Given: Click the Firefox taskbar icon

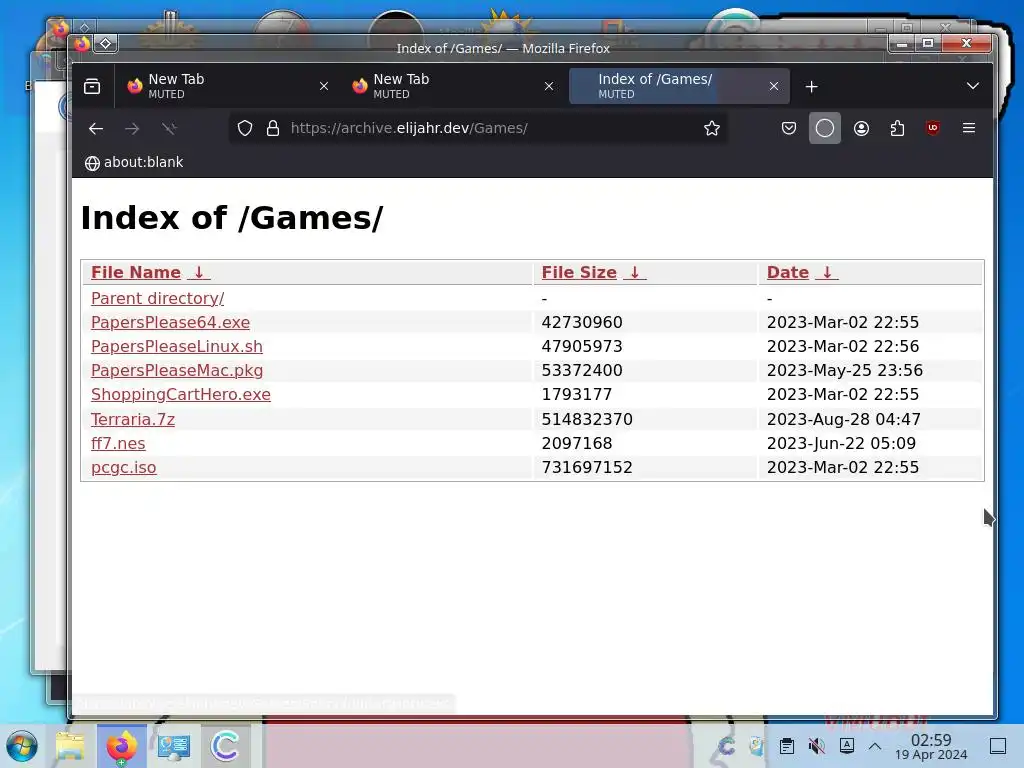Looking at the screenshot, I should 122,746.
